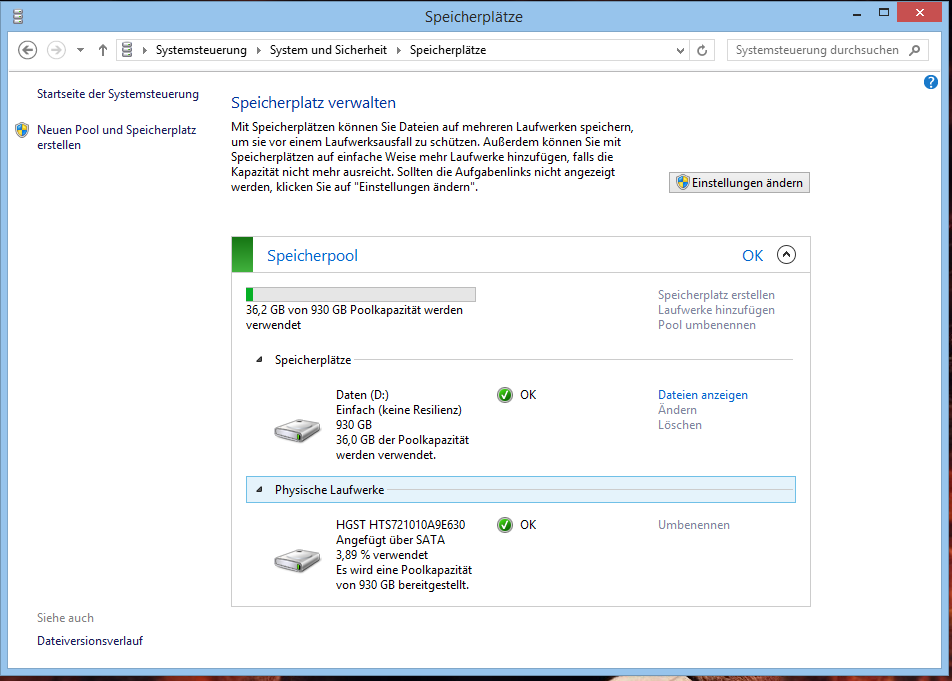Click the Speicherpool heading
Image resolution: width=952 pixels, height=681 pixels.
click(312, 256)
